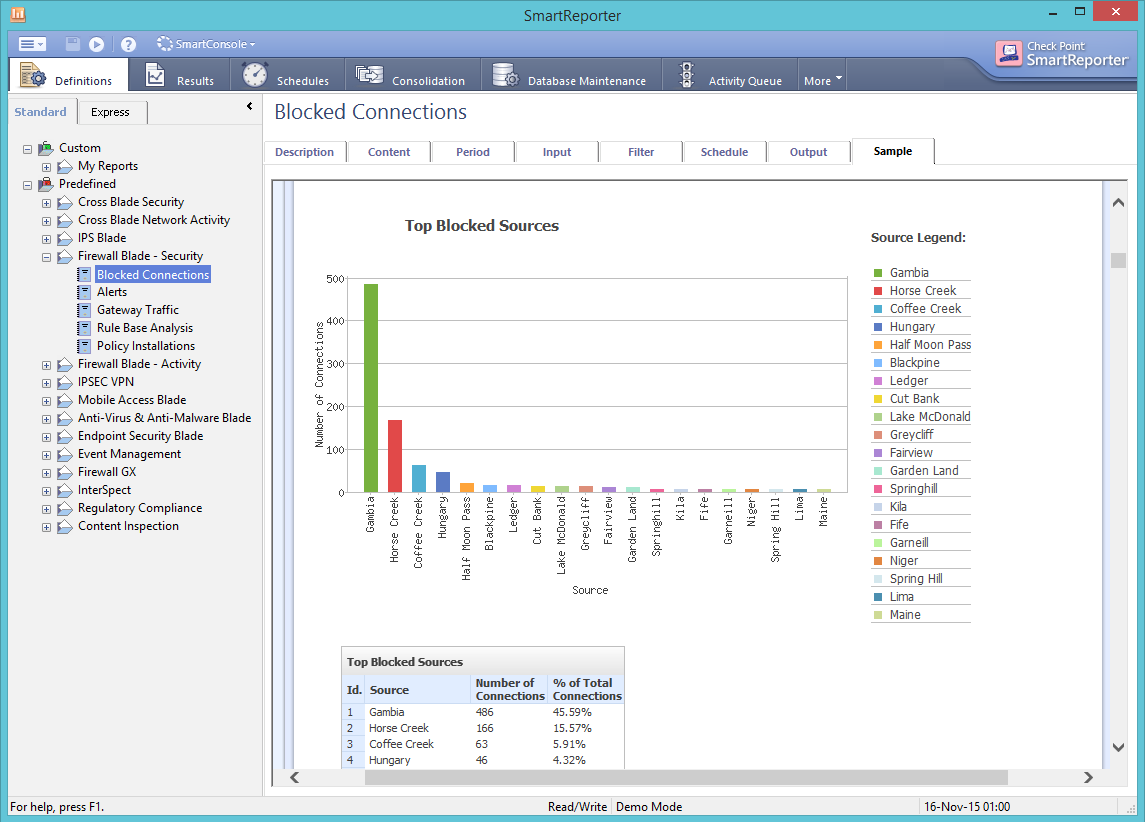Expand Cross Blade Security folder
1145x822 pixels.
[47, 204]
